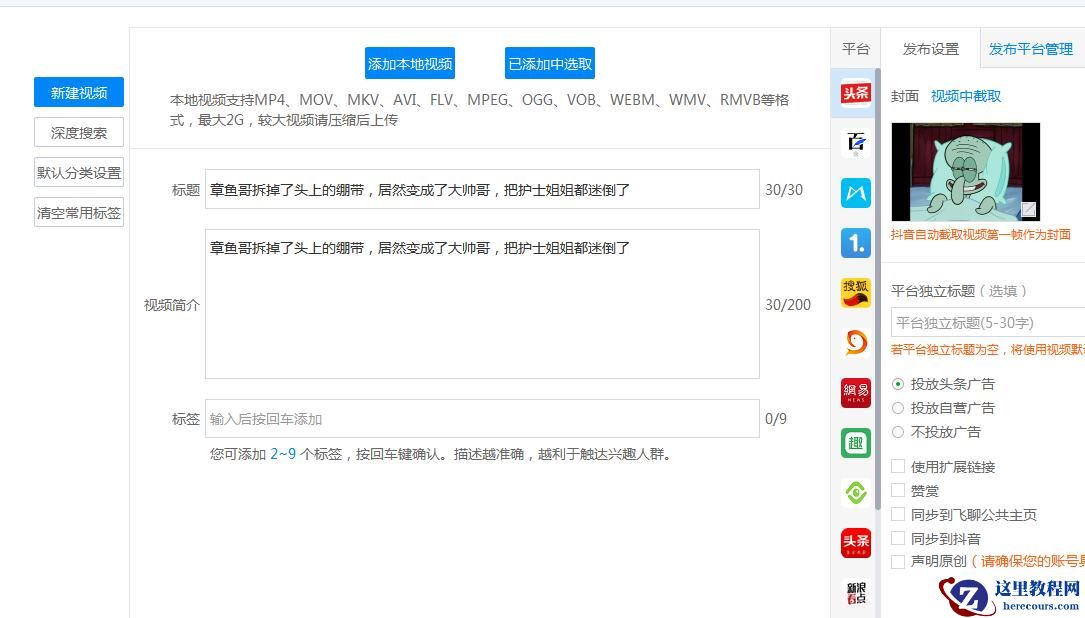This screenshot has height=618, width=1085.
Task: Click the small edit icon on cover thumbnail
Action: 1028,209
